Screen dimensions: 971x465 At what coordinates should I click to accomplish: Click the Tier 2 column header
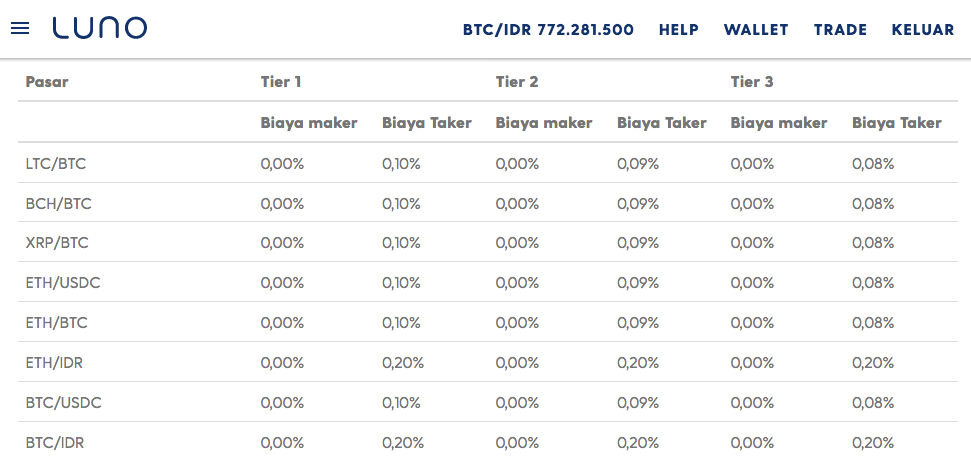click(x=516, y=82)
